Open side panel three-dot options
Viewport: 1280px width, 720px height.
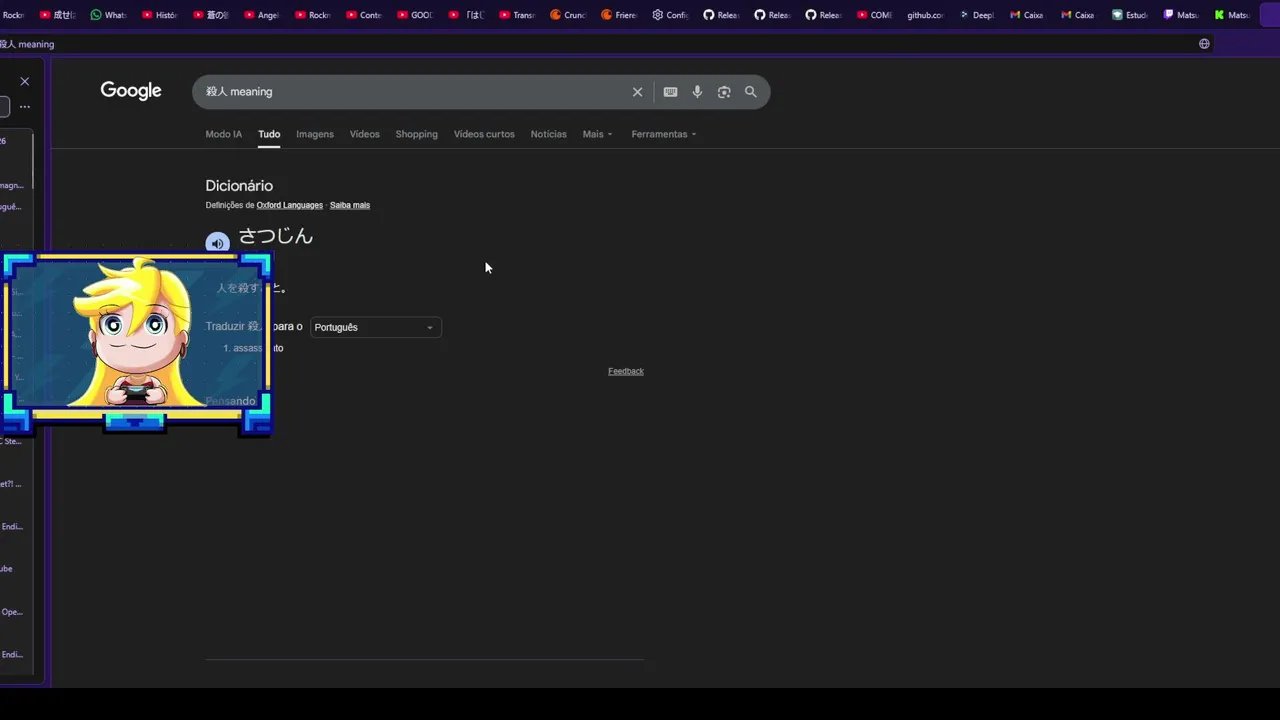tap(25, 106)
